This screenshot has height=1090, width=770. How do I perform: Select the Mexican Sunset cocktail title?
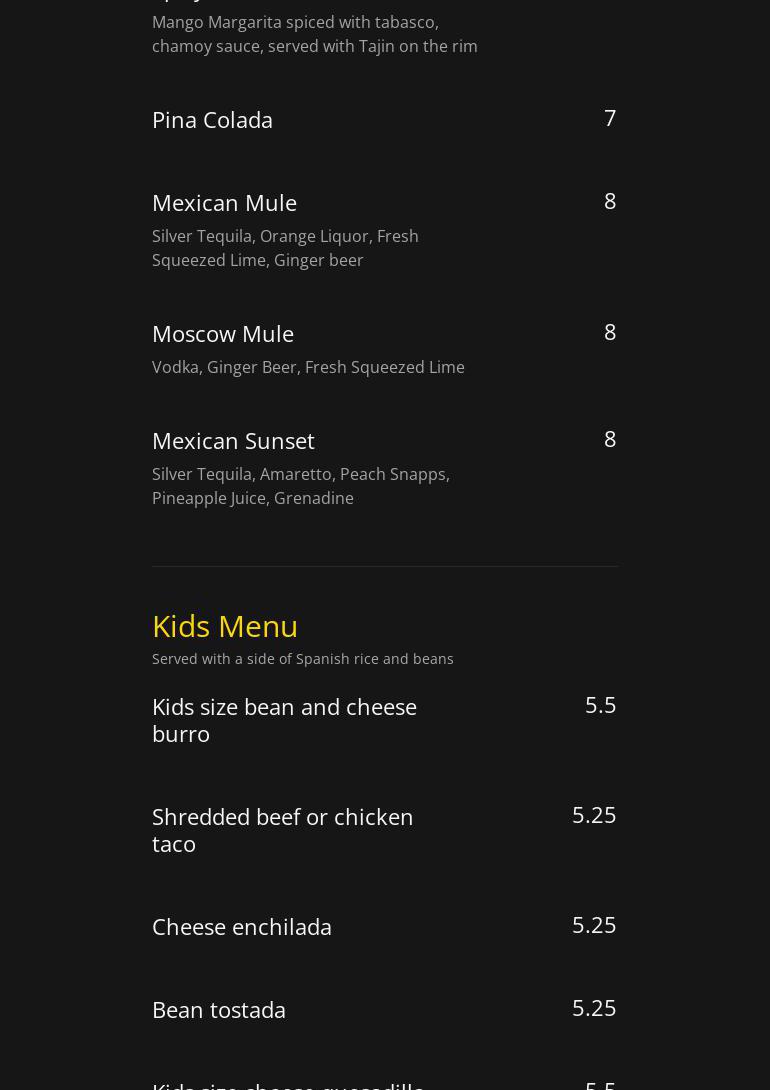tap(233, 441)
